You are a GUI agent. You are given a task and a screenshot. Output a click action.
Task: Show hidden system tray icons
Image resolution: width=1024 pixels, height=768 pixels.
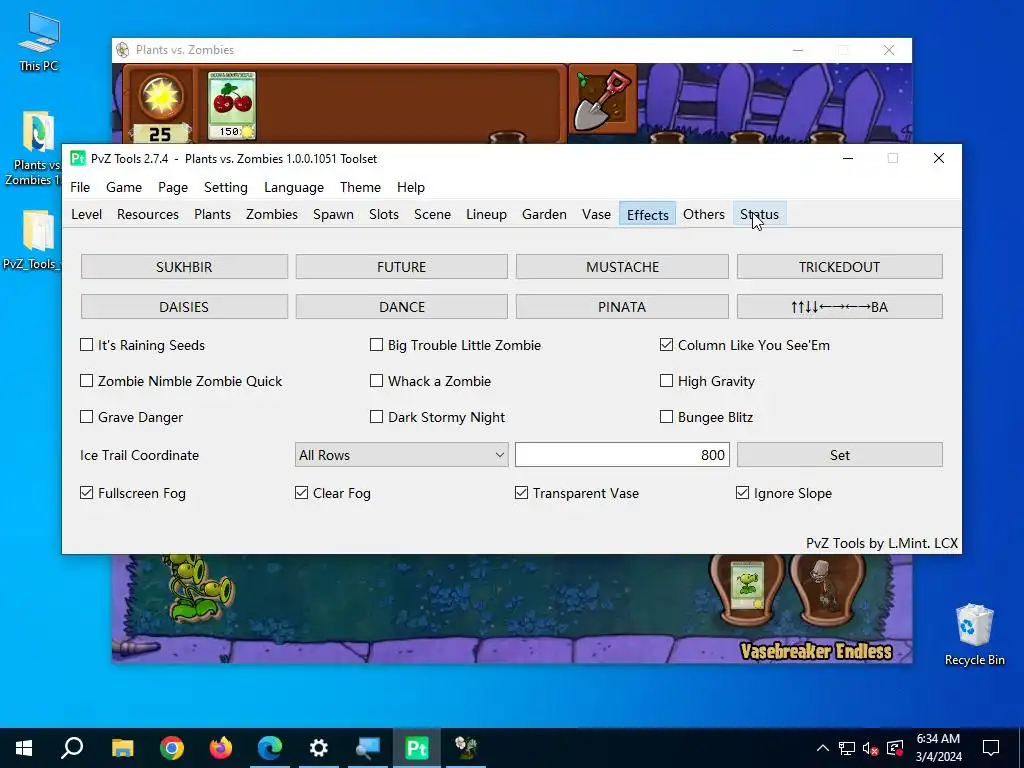point(823,748)
